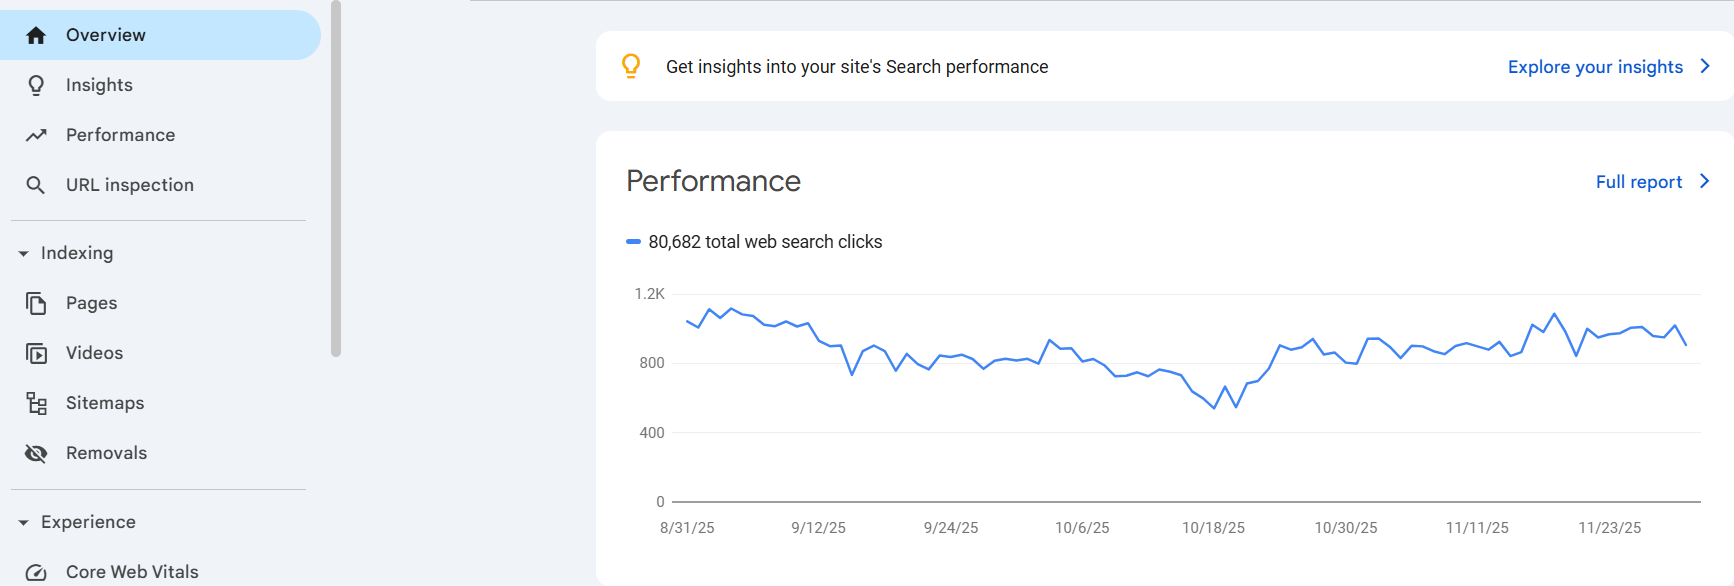Click the Pages documents icon
Screen dimensions: 1734x586
click(36, 303)
